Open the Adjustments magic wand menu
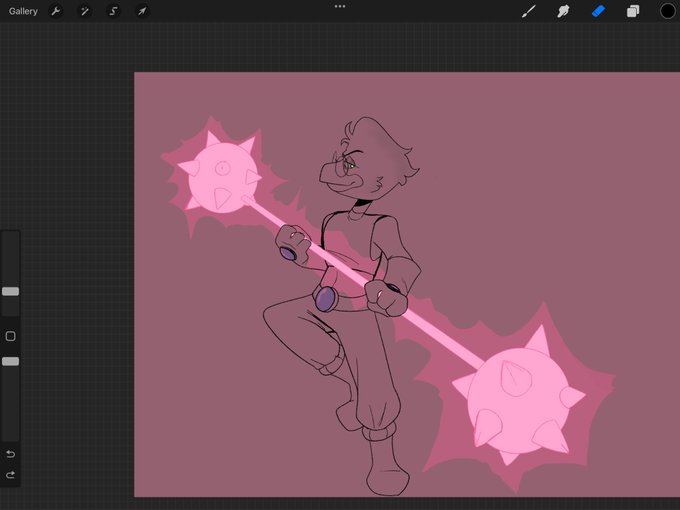Image resolution: width=680 pixels, height=510 pixels. click(x=85, y=11)
